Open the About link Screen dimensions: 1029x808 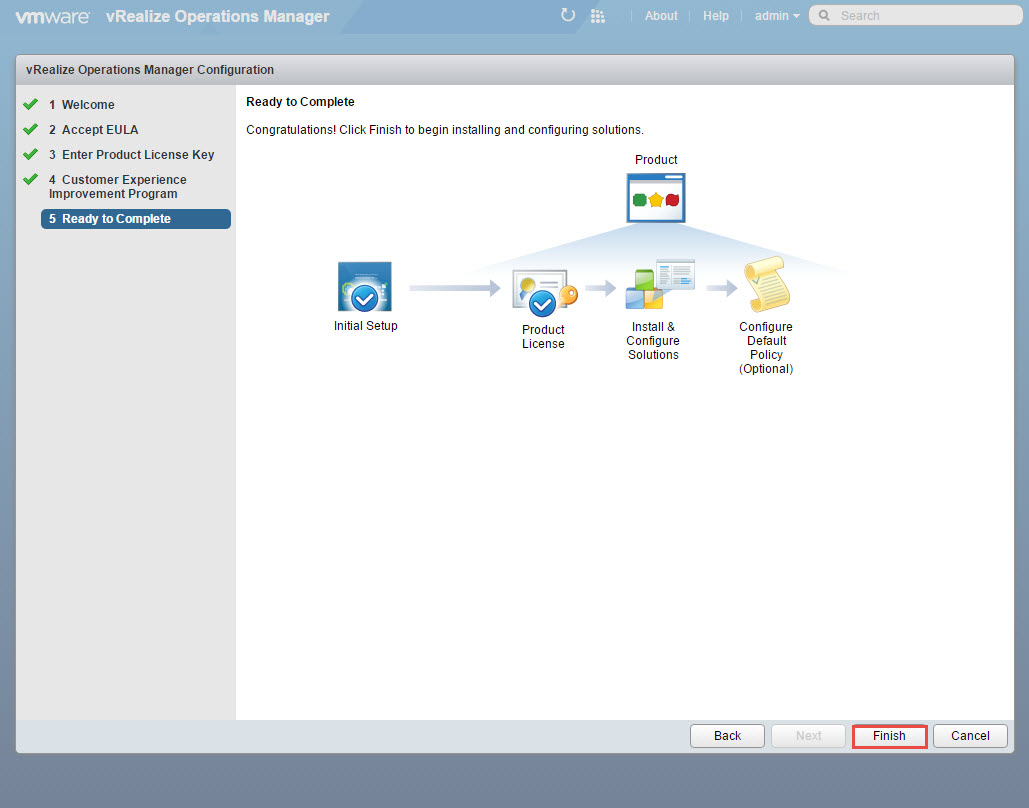[661, 16]
